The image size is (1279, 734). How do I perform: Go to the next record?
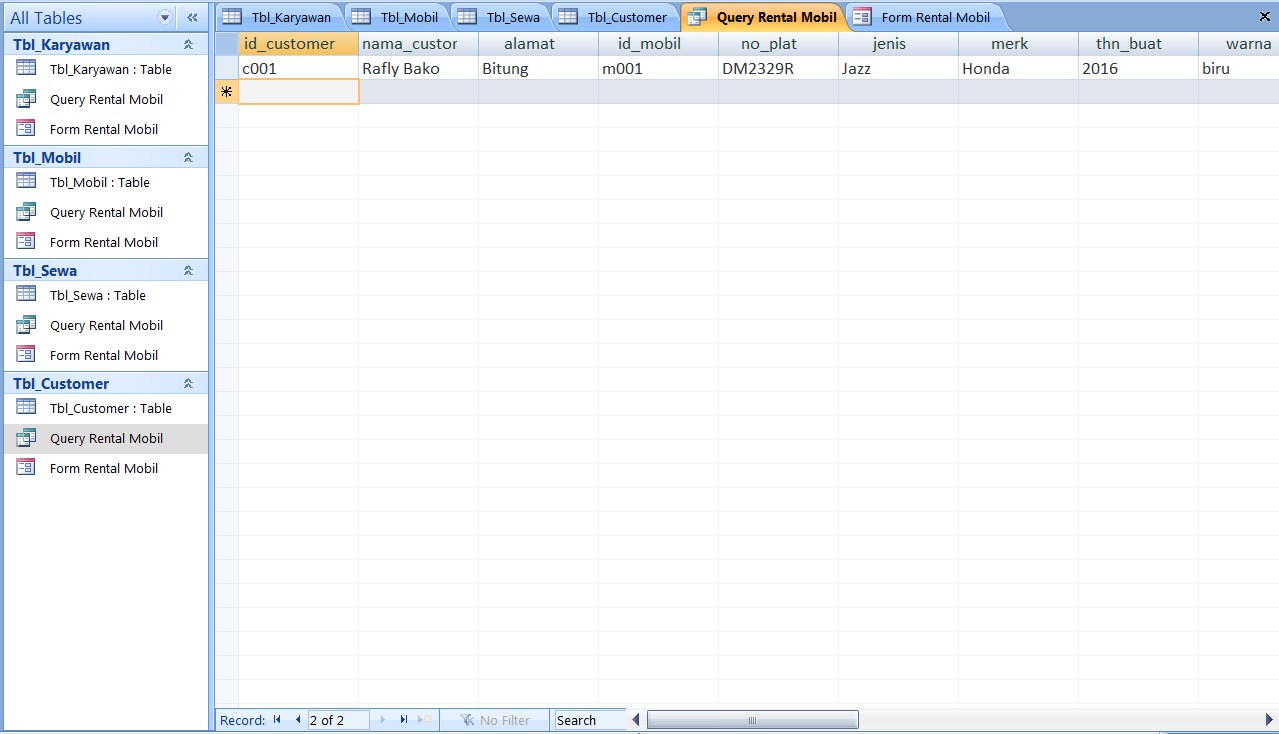click(383, 719)
